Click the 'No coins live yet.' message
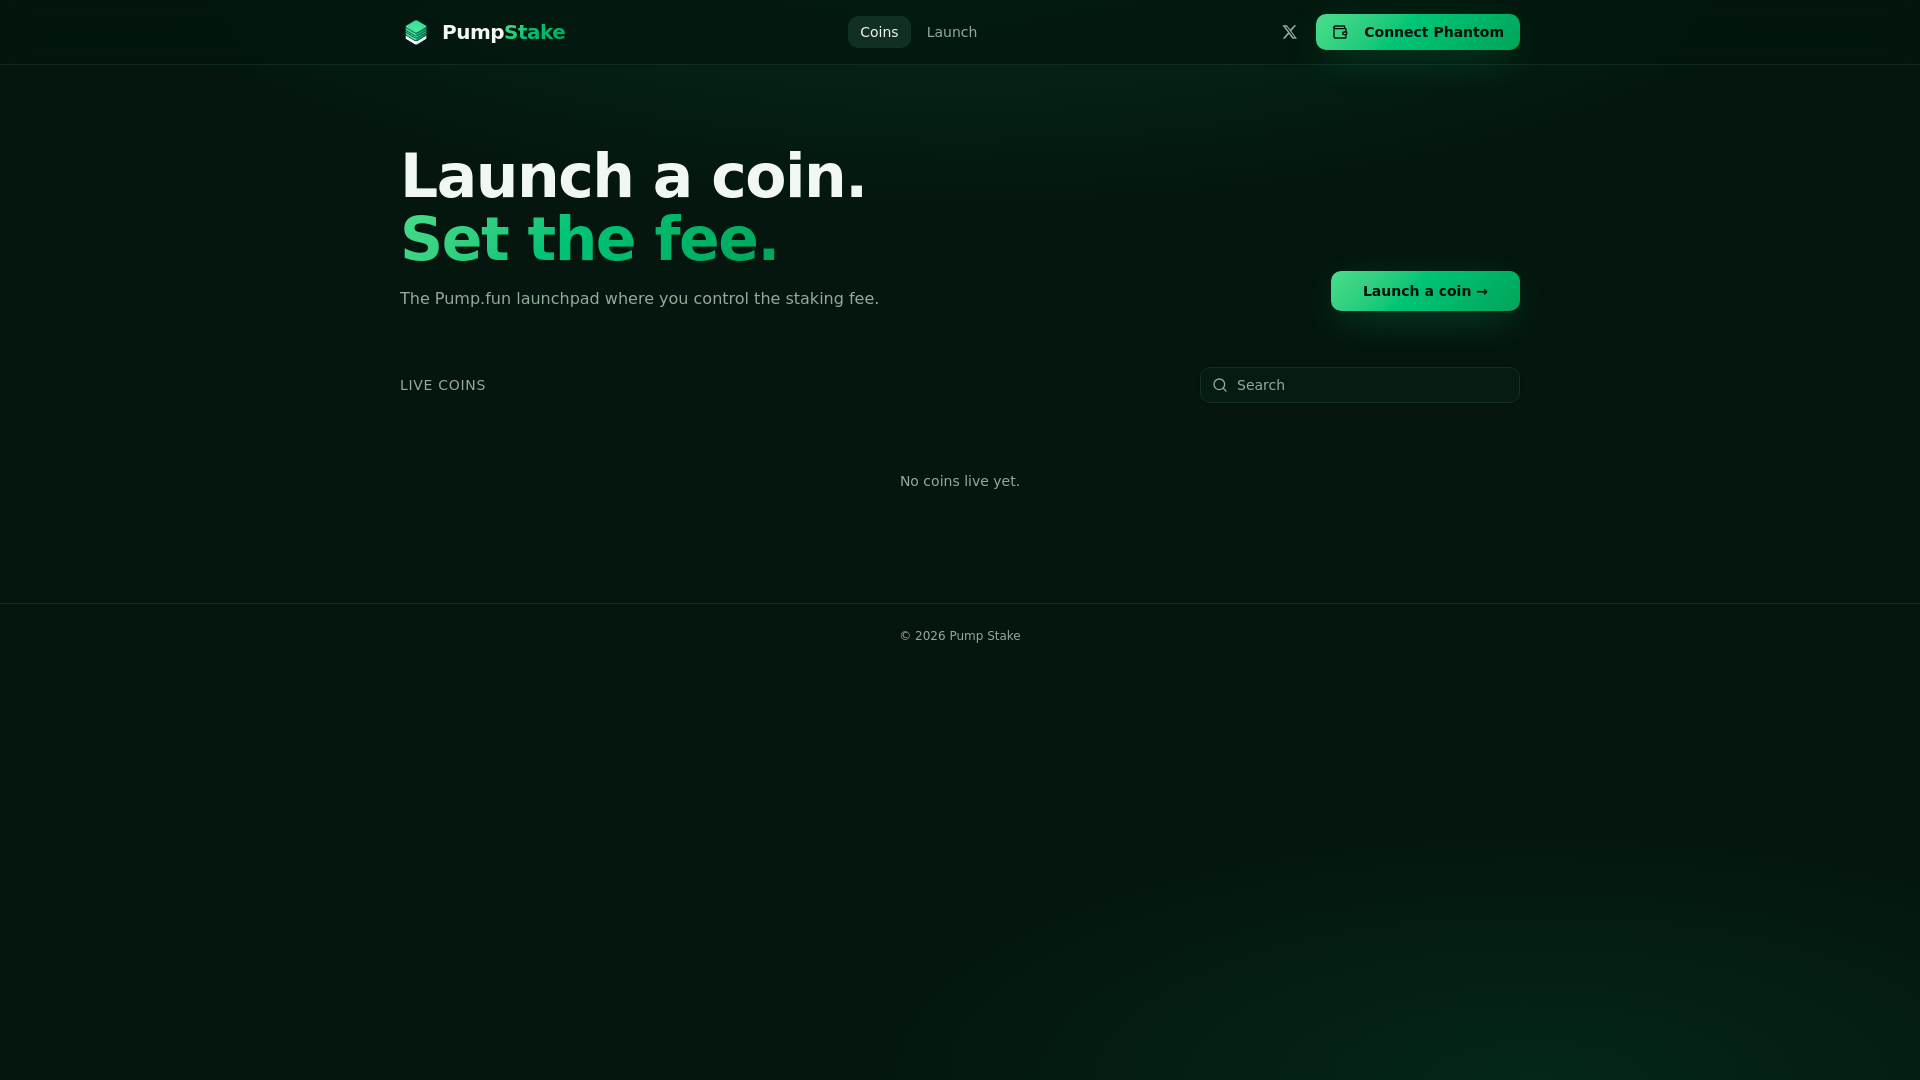Image resolution: width=1920 pixels, height=1080 pixels. 960,481
